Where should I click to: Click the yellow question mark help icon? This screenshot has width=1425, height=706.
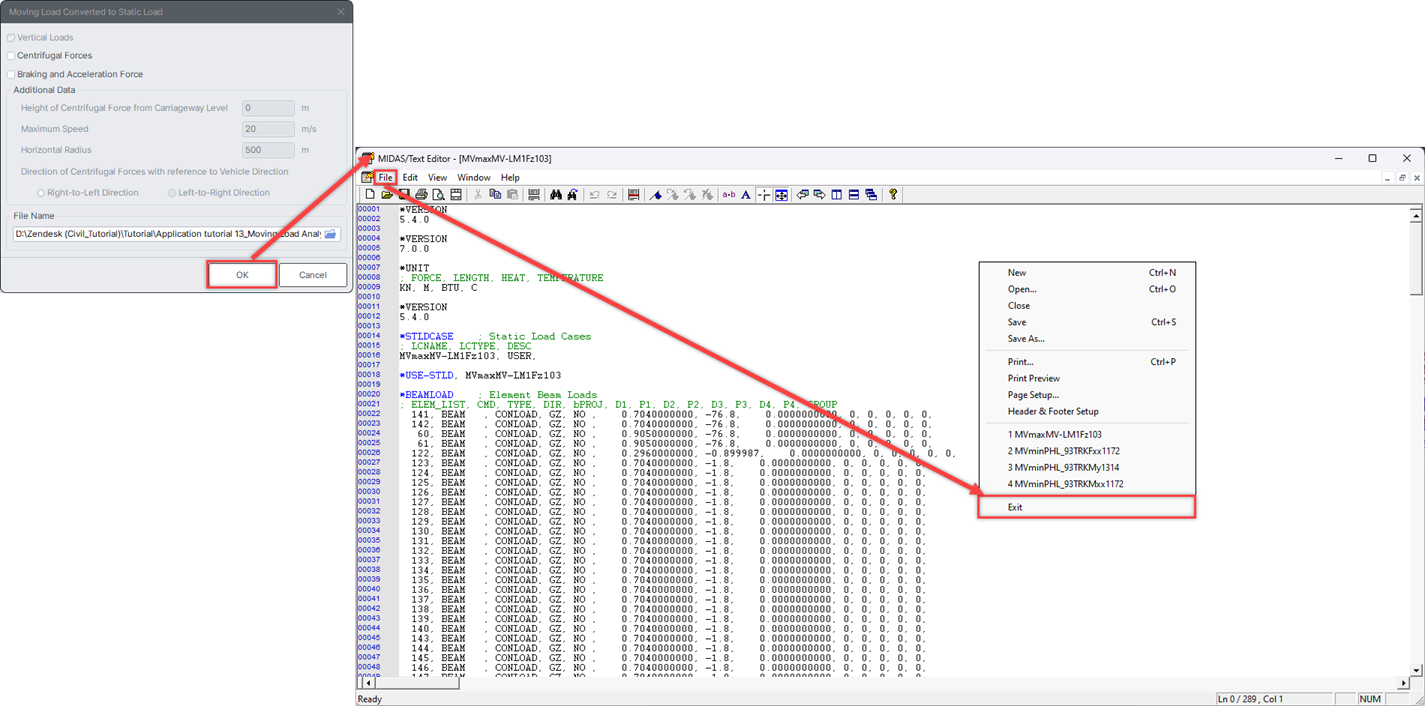[893, 195]
